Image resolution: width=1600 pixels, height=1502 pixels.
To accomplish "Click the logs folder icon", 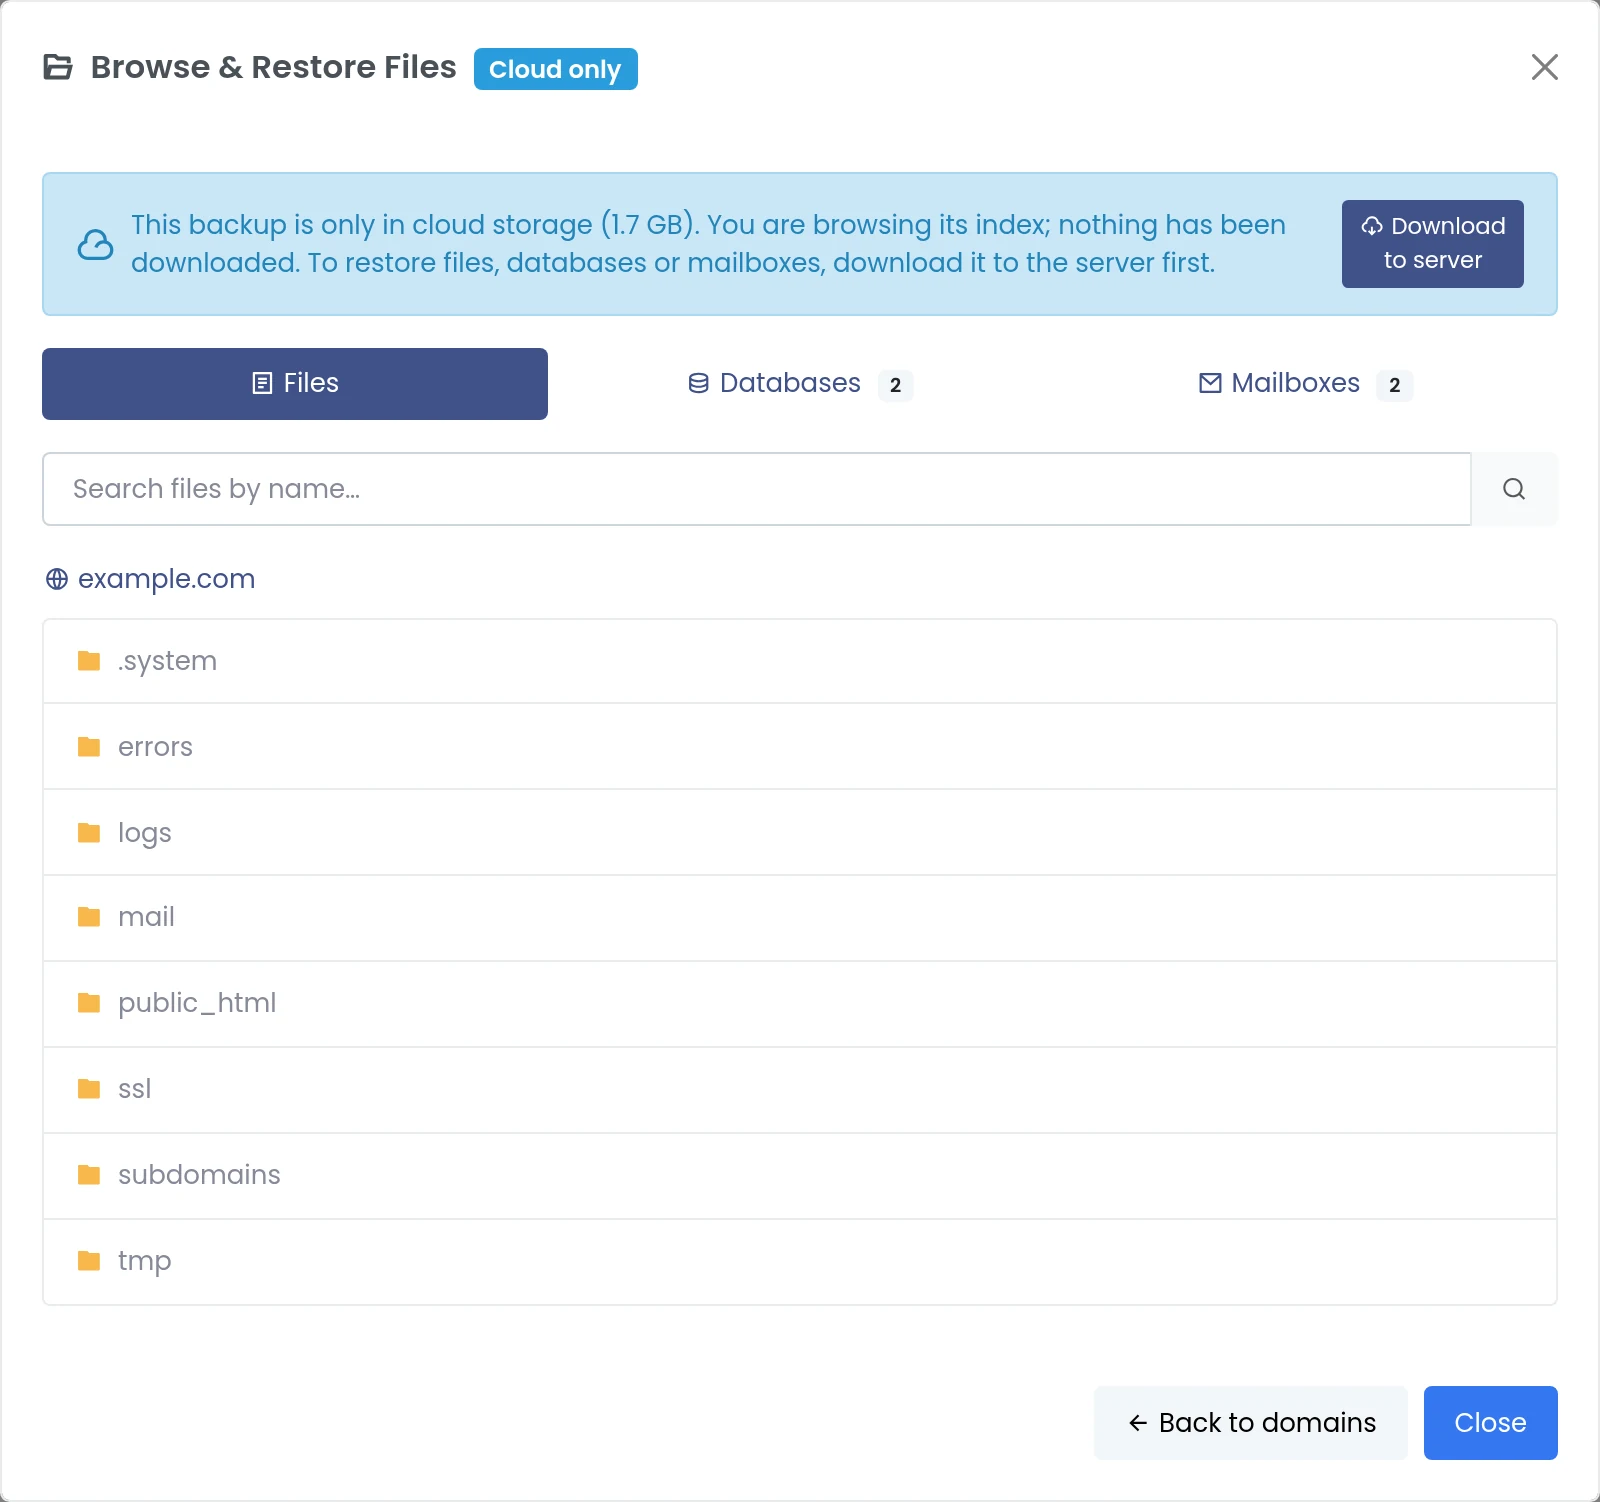I will pos(89,833).
